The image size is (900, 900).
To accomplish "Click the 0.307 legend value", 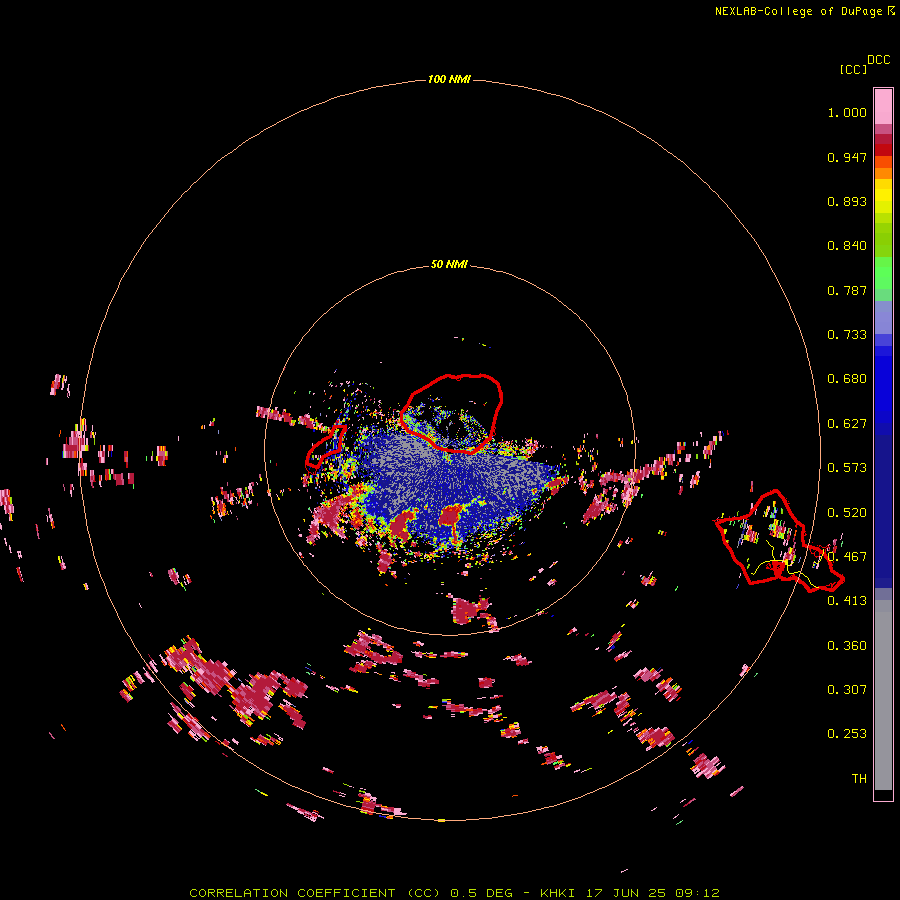I will coord(847,689).
